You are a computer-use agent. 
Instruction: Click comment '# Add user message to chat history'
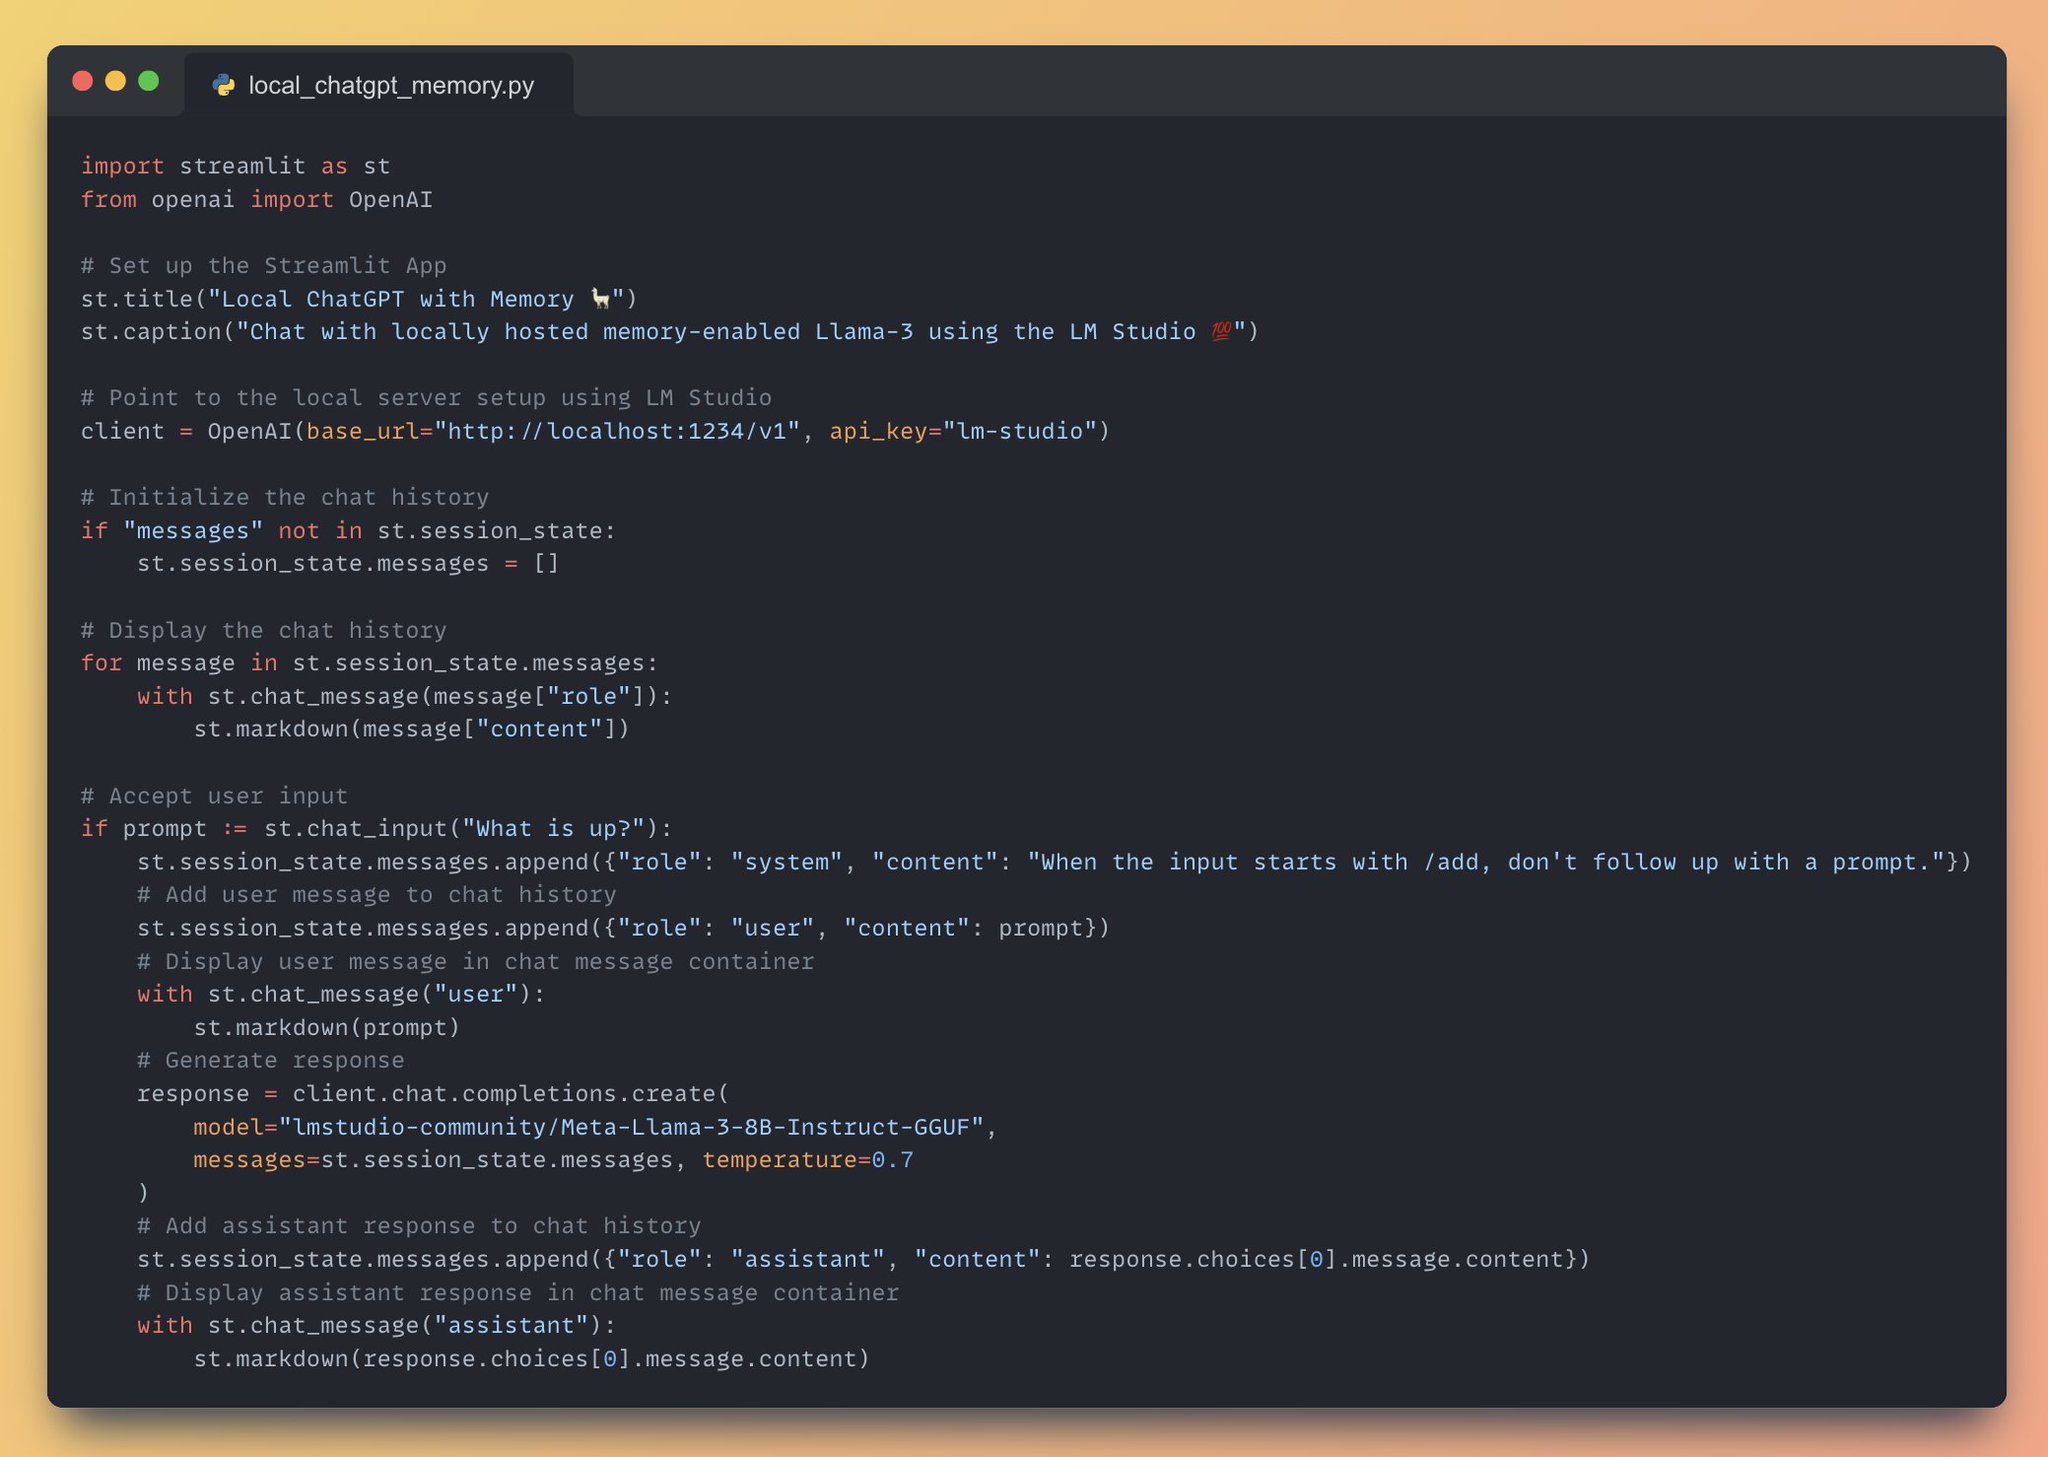(377, 895)
